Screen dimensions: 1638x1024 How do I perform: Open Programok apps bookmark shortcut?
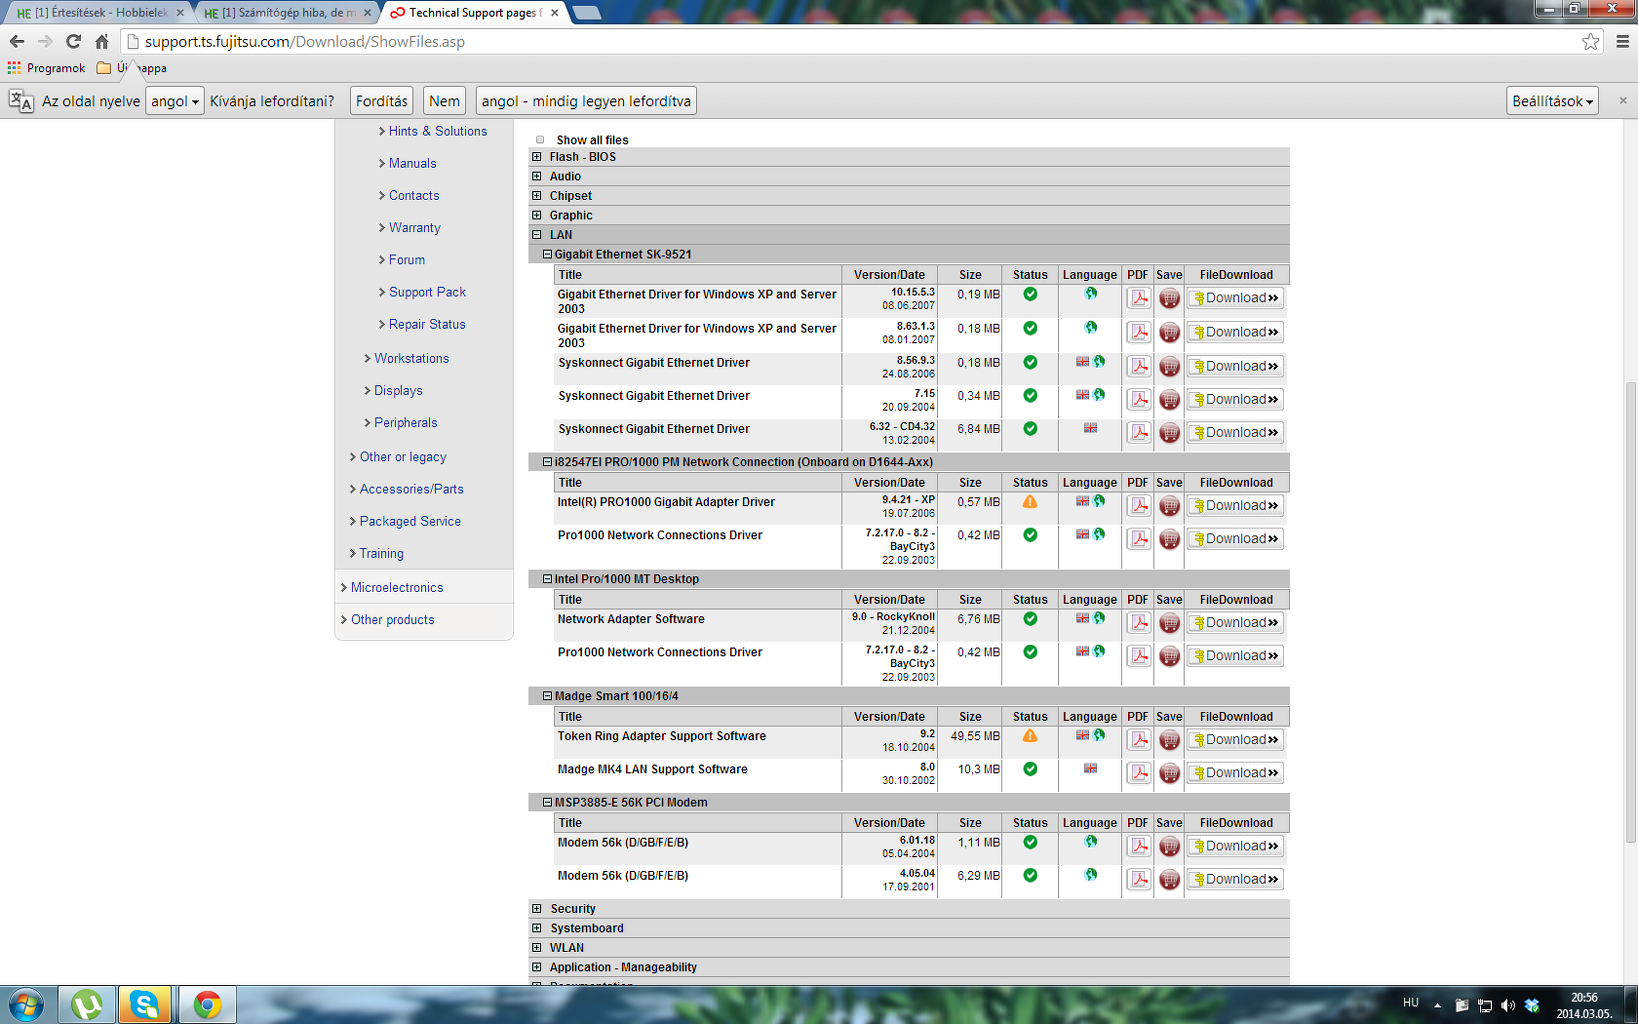click(x=46, y=68)
